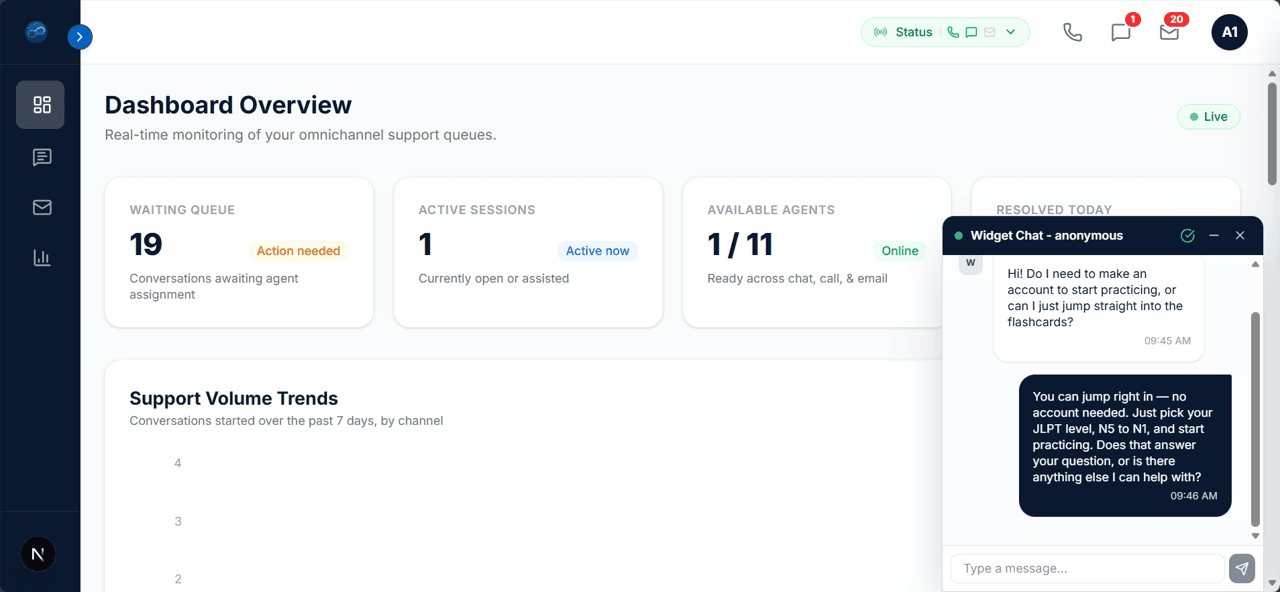This screenshot has width=1280, height=592.
Task: Open the conversations chat icon in sidebar
Action: 41,157
